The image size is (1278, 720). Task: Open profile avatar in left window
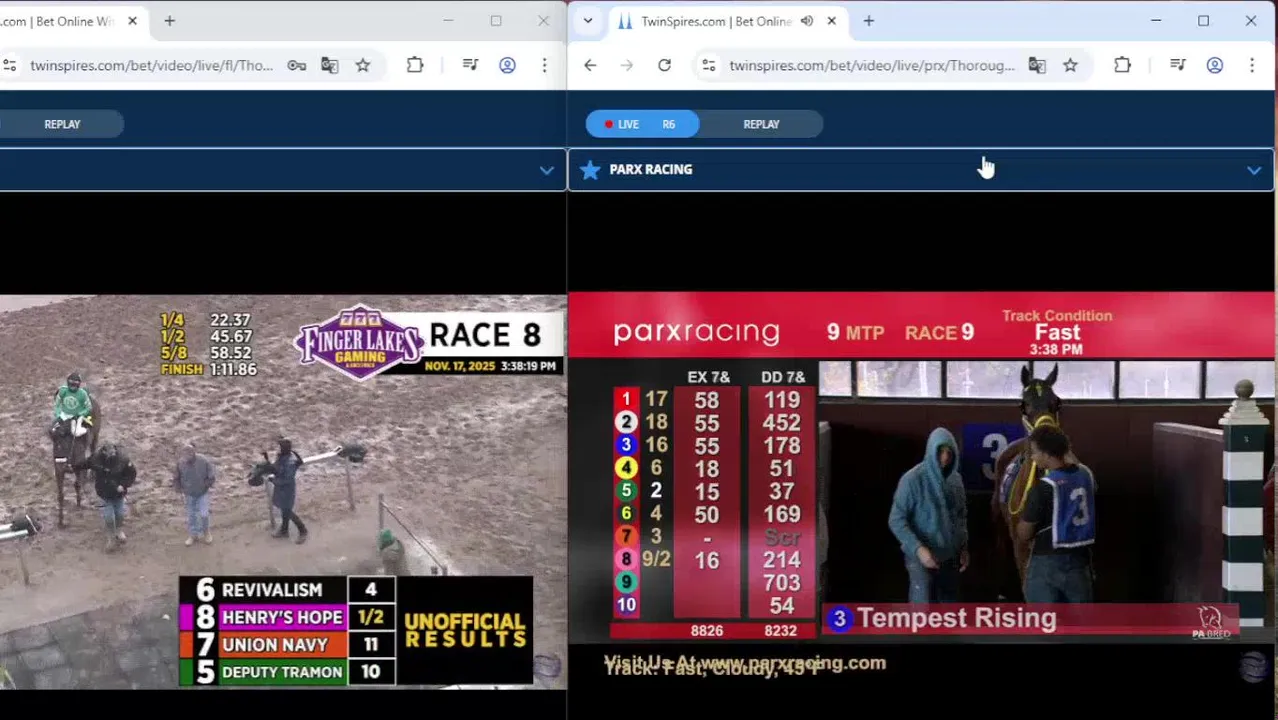point(507,65)
